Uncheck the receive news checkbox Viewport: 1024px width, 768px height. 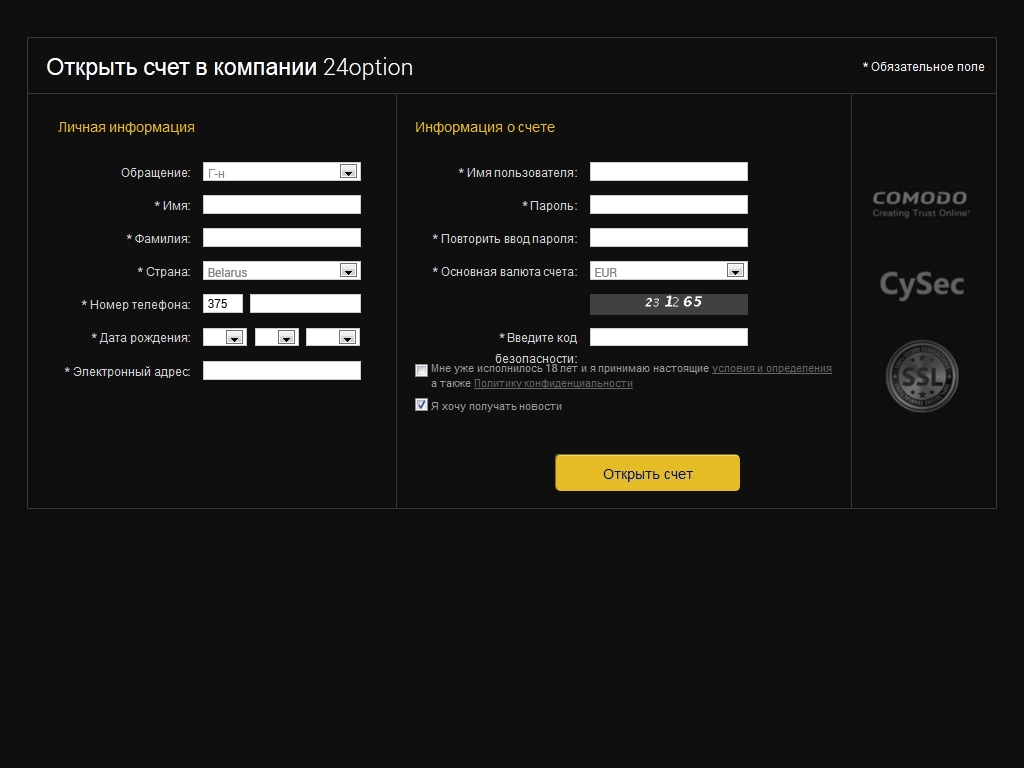[421, 405]
